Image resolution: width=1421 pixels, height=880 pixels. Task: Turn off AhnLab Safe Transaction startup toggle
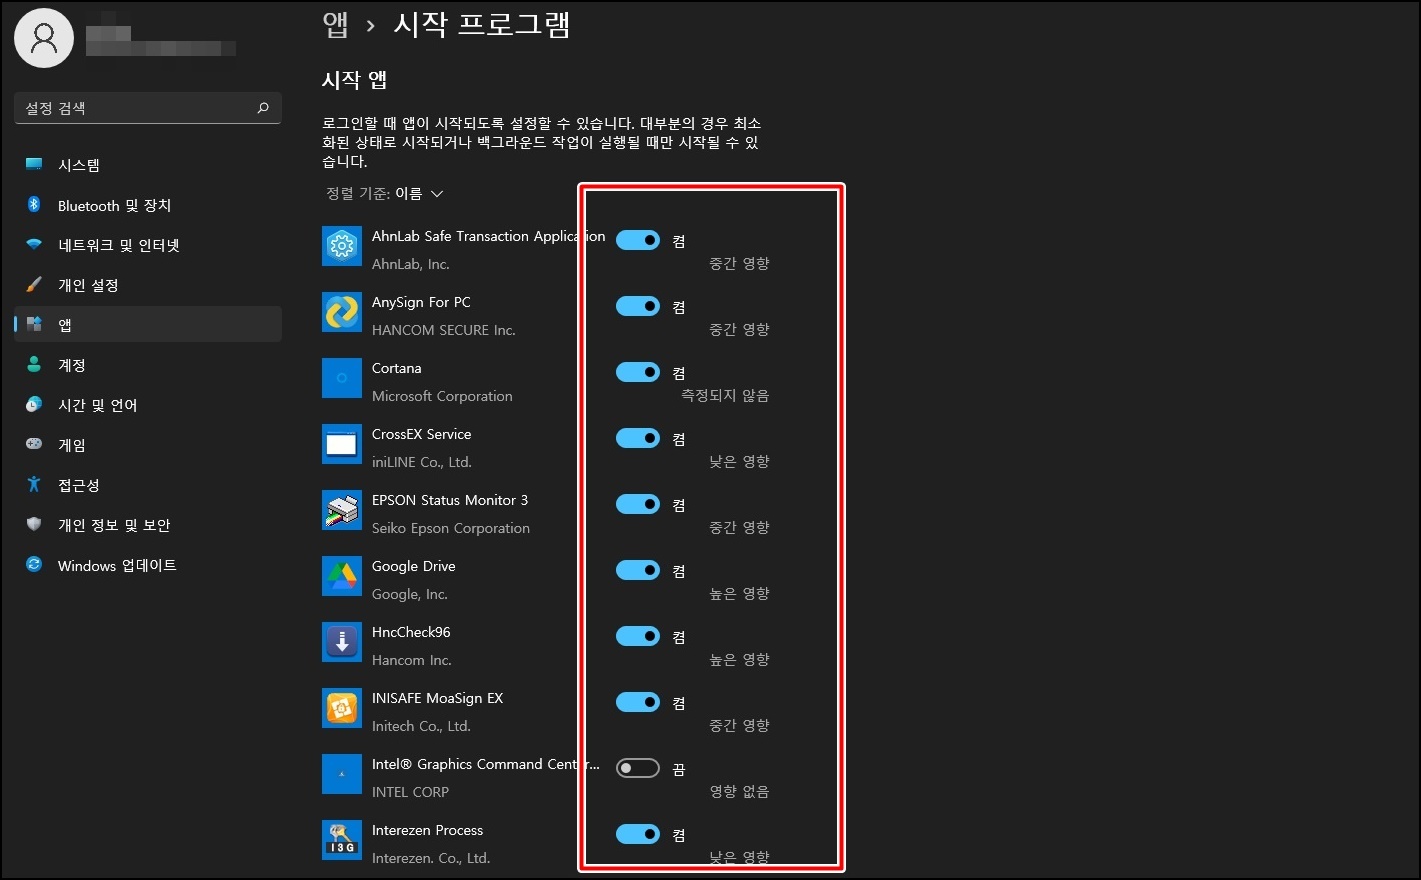(x=638, y=240)
